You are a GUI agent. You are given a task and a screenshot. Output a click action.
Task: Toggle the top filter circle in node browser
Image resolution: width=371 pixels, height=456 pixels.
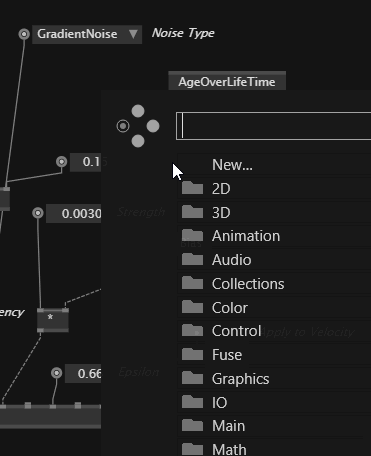[138, 111]
